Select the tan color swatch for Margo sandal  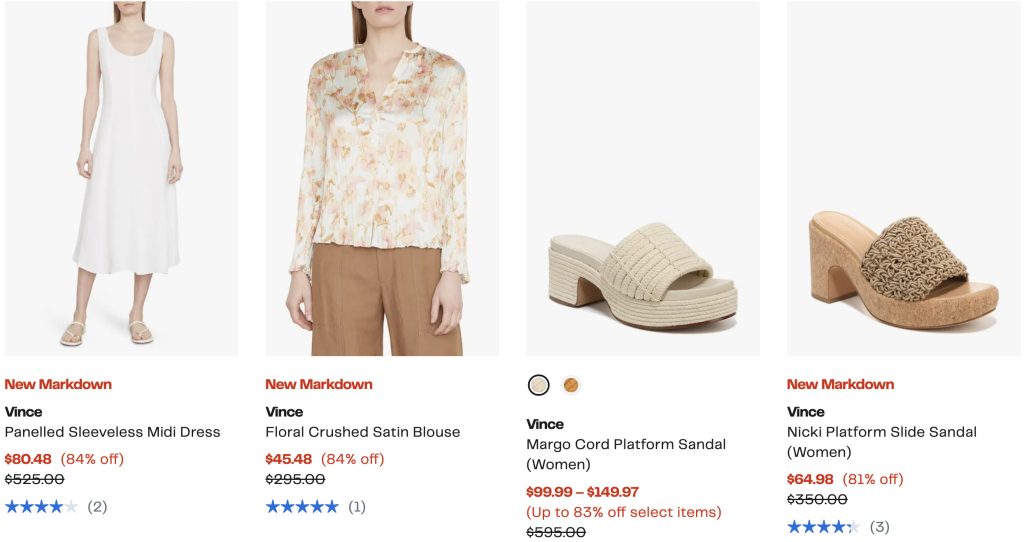(x=571, y=385)
